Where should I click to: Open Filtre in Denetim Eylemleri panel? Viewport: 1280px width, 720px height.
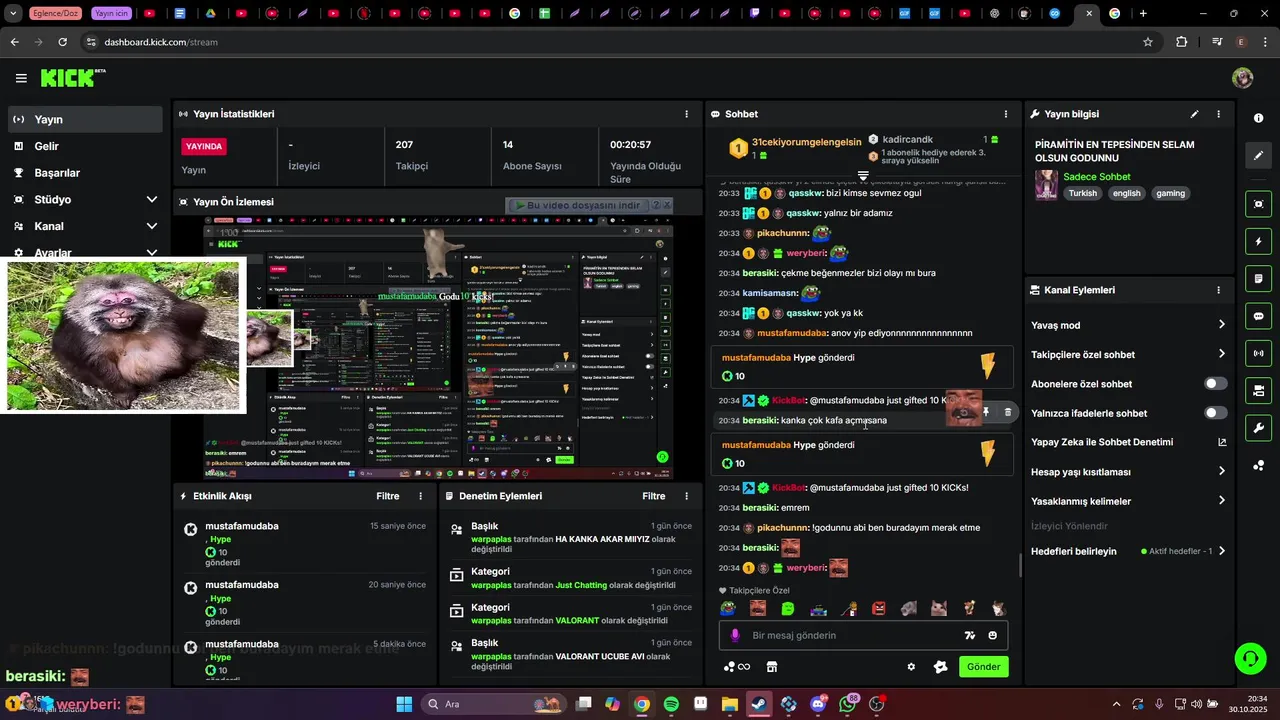(653, 496)
